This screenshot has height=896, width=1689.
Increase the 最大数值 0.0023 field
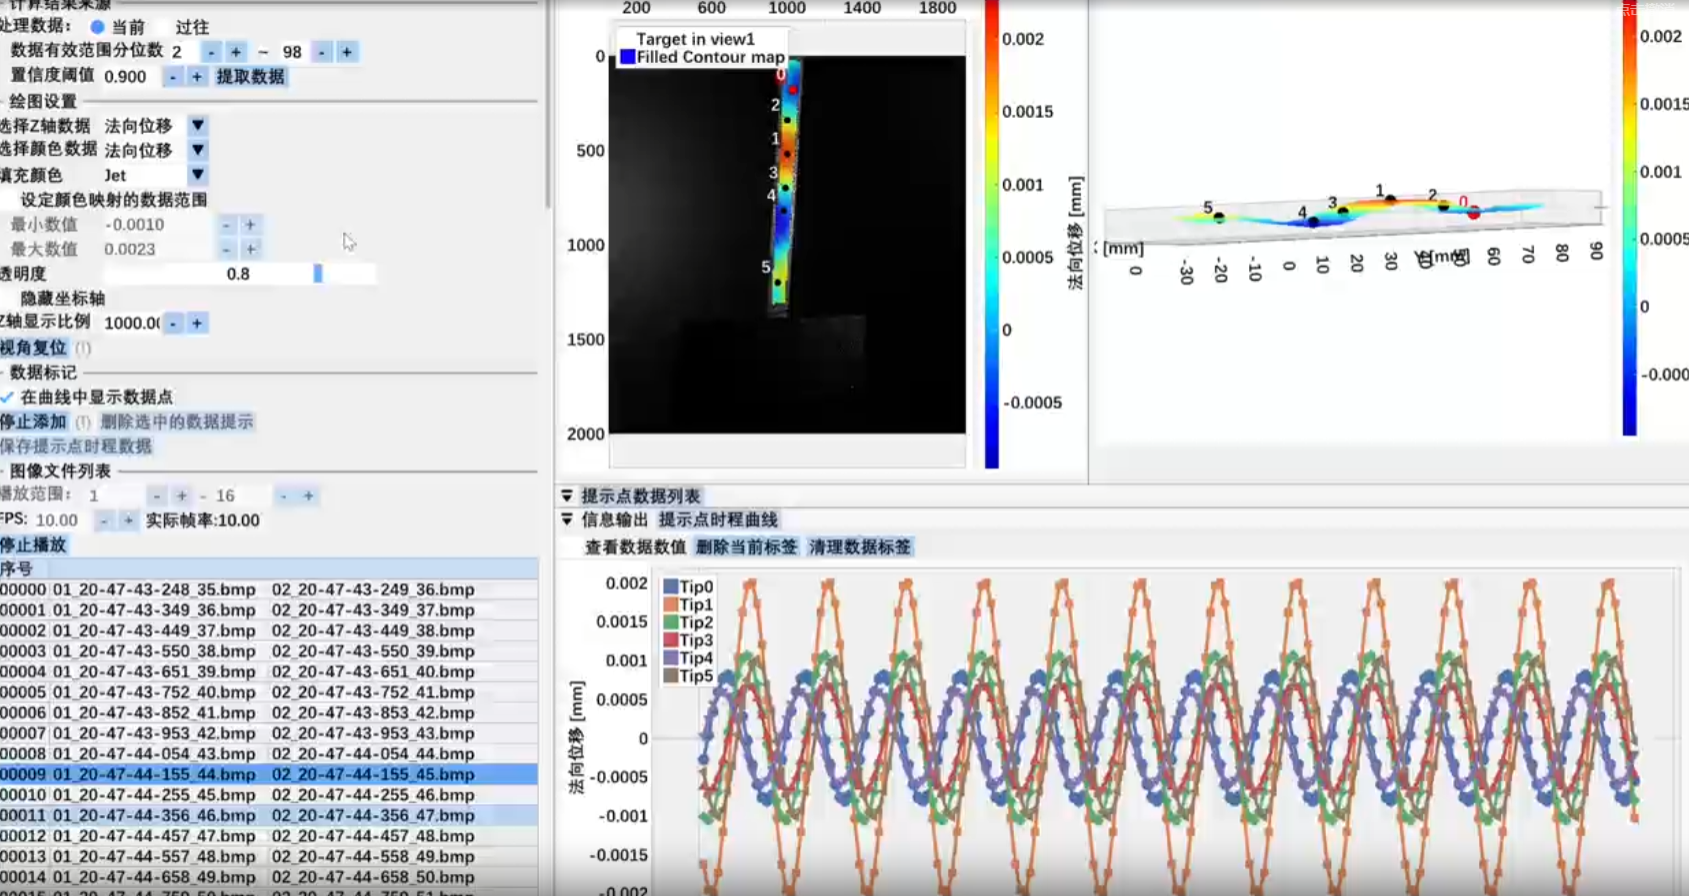pos(251,249)
